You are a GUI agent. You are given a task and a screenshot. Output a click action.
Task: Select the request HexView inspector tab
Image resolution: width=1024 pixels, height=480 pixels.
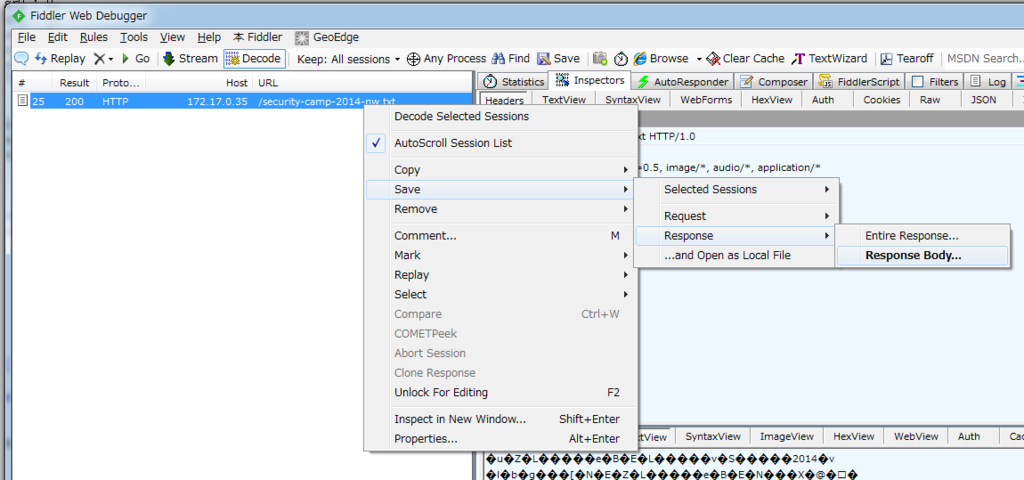771,100
